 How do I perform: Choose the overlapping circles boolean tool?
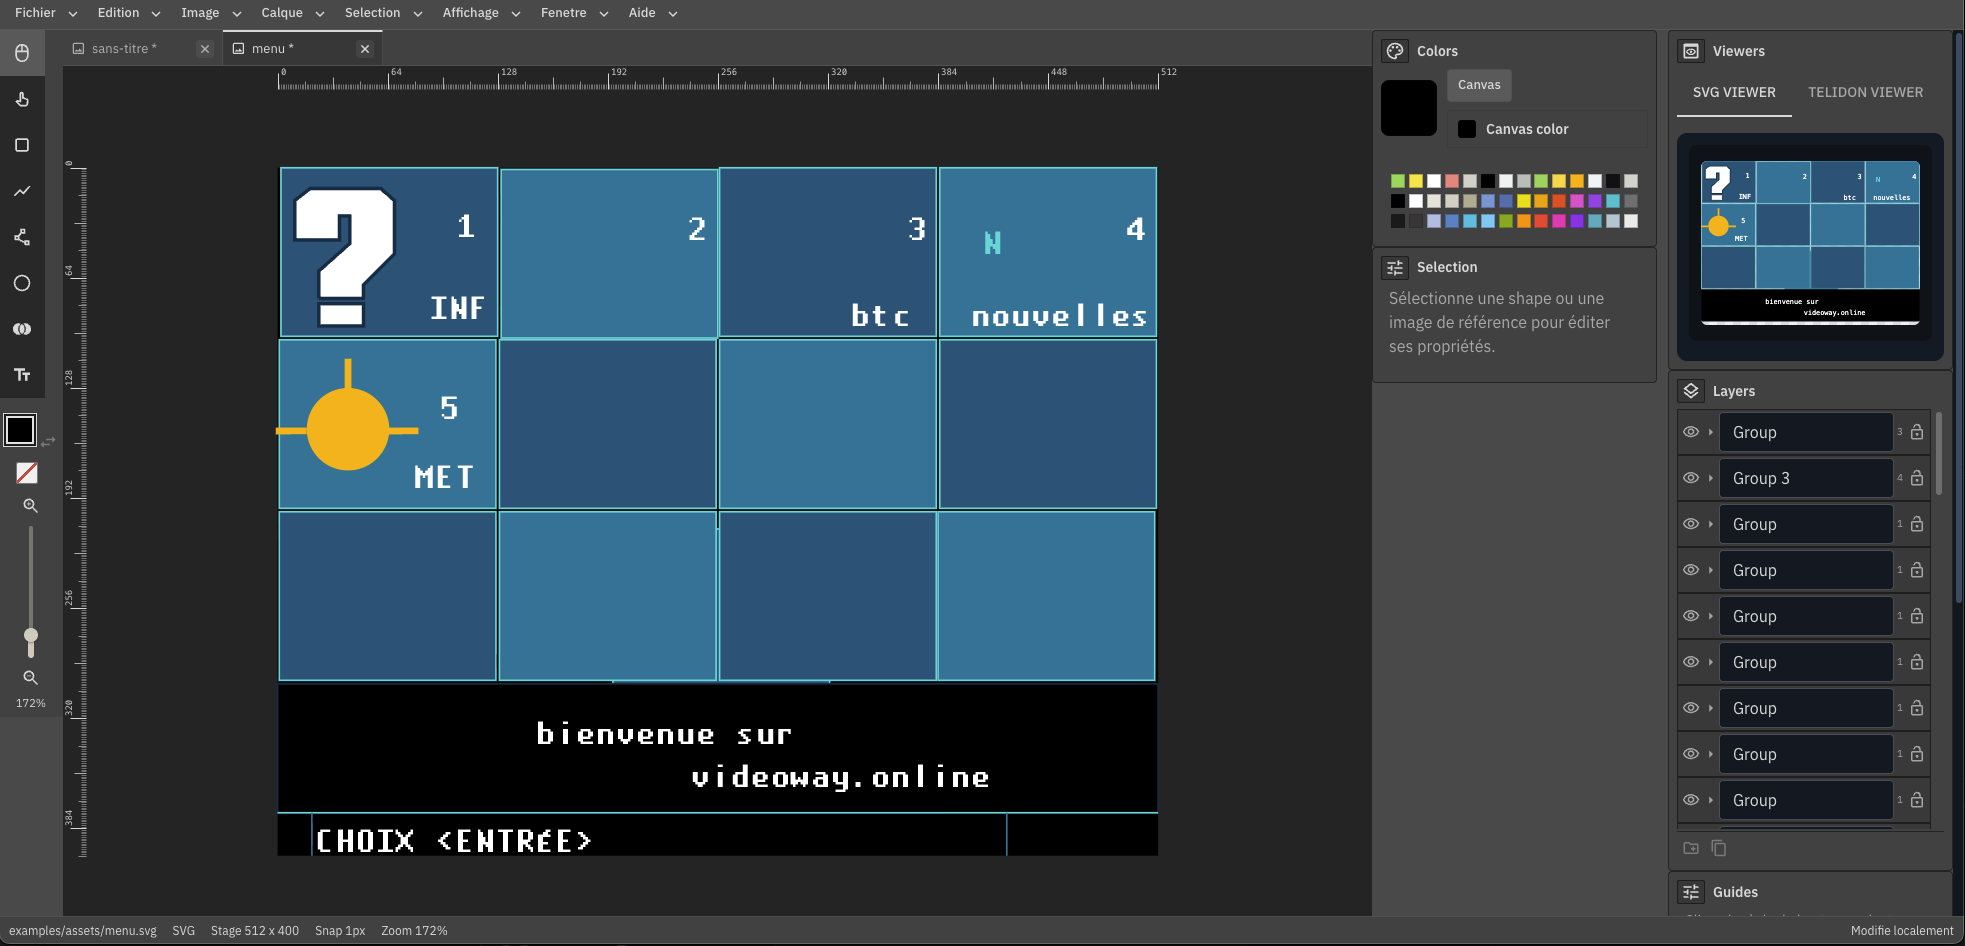coord(22,329)
